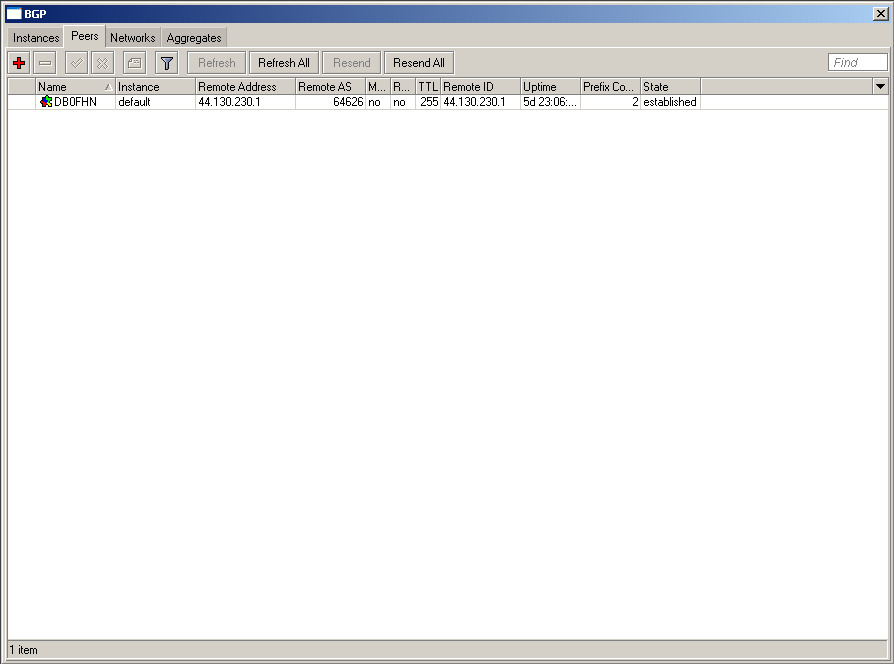Switch to the Instances tab
The width and height of the screenshot is (894, 664).
pos(36,38)
